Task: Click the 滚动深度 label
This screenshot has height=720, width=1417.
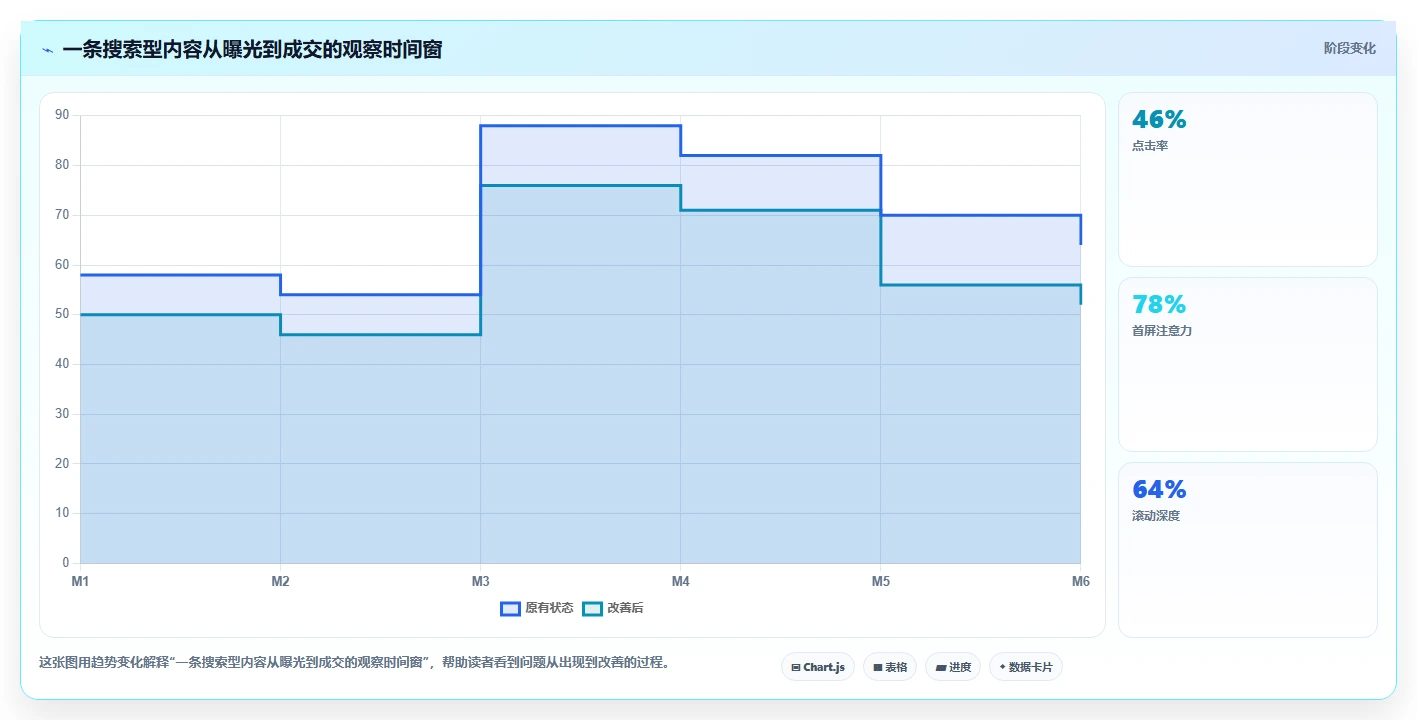Action: pyautogui.click(x=1156, y=516)
